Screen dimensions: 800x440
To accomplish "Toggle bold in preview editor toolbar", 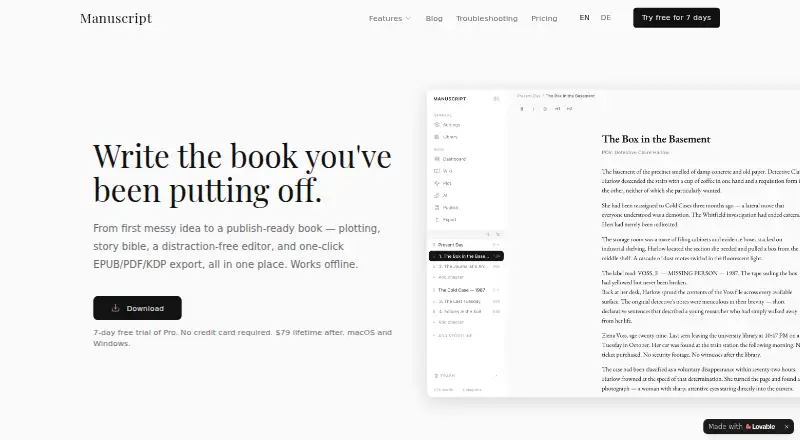I will [x=521, y=109].
